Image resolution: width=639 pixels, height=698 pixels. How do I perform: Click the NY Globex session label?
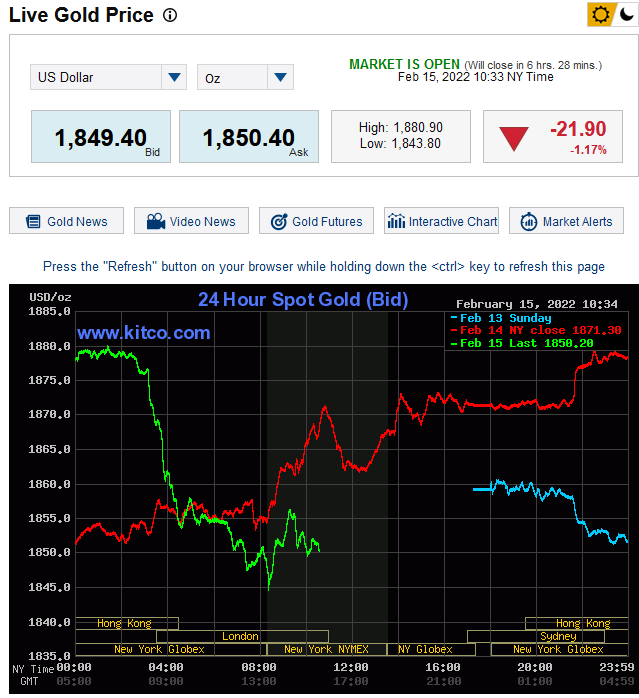coord(425,649)
